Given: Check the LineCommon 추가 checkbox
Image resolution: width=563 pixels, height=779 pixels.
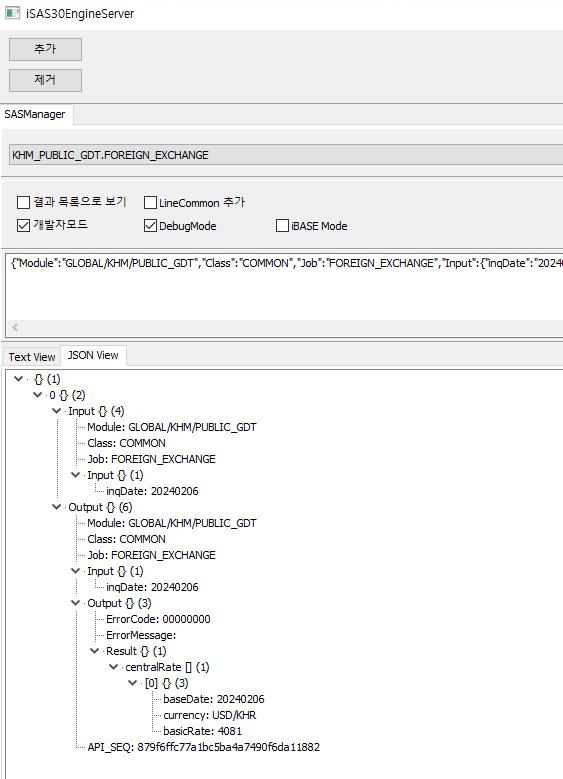Looking at the screenshot, I should click(150, 203).
